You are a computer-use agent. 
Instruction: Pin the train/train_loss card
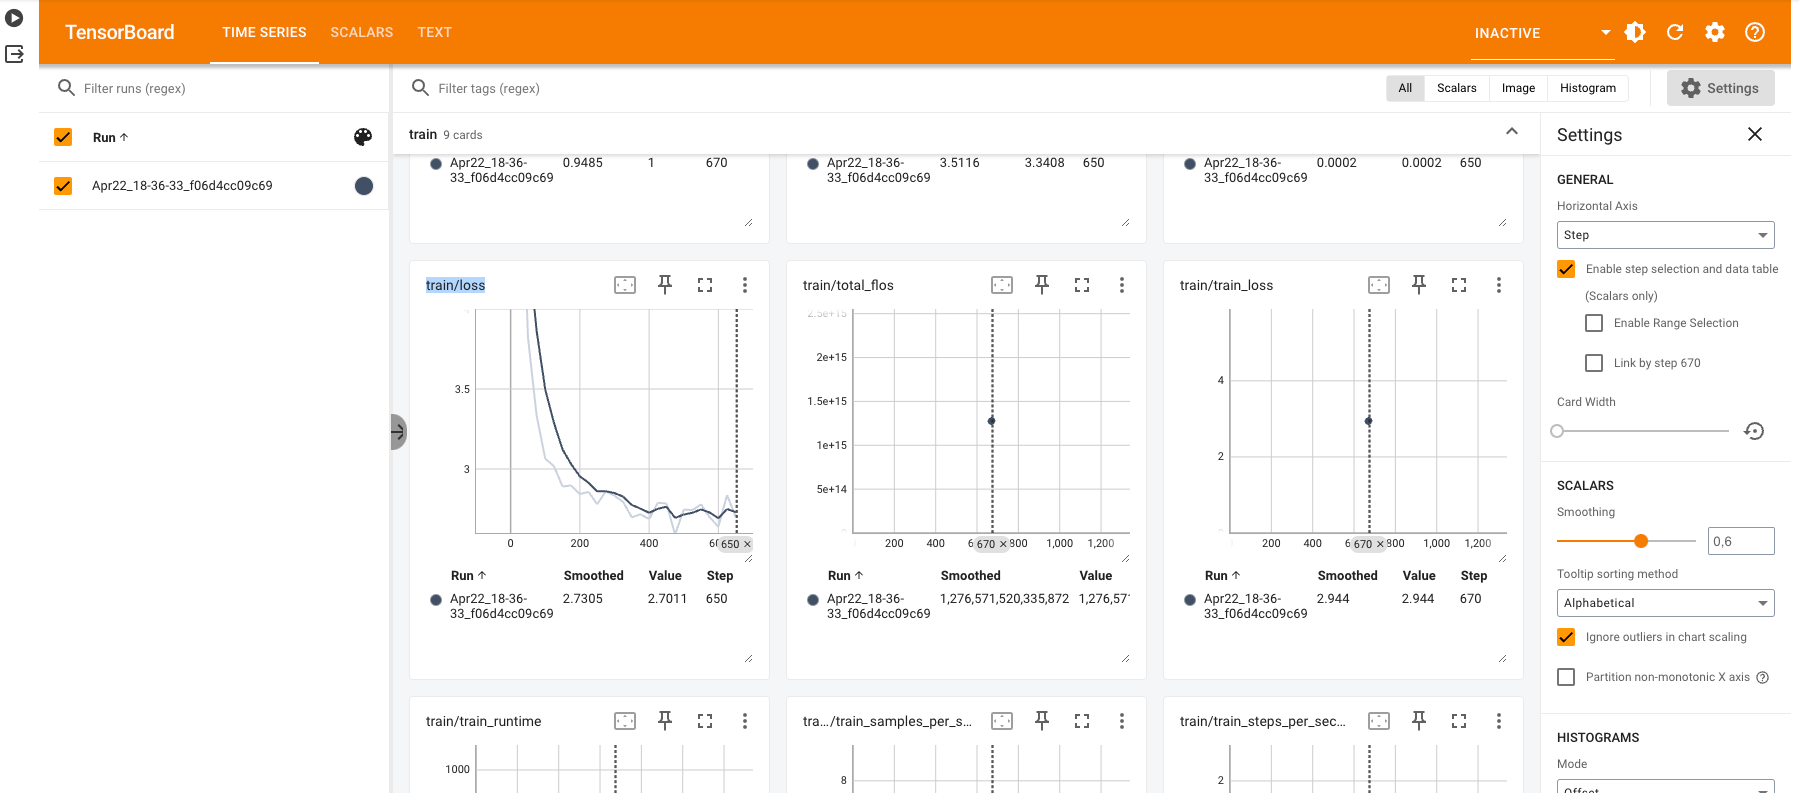tap(1419, 285)
